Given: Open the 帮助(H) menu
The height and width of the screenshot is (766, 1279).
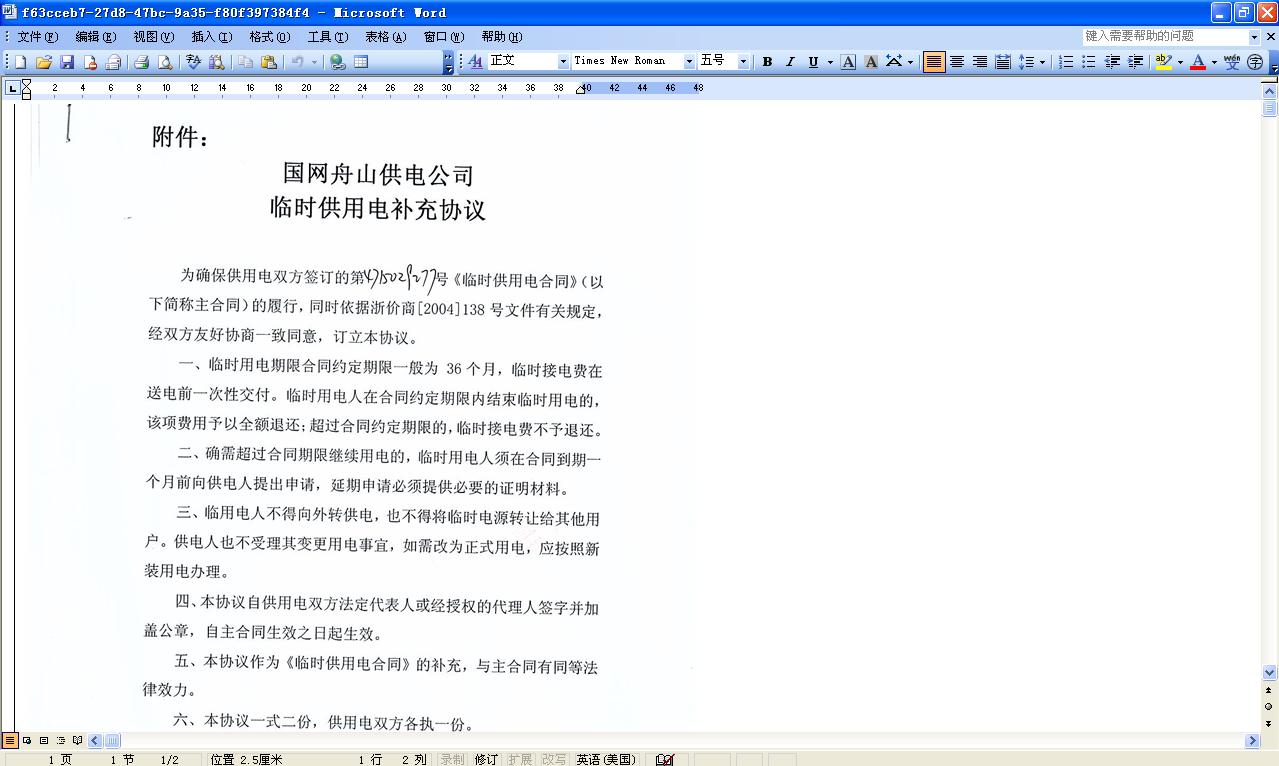Looking at the screenshot, I should click(x=502, y=37).
